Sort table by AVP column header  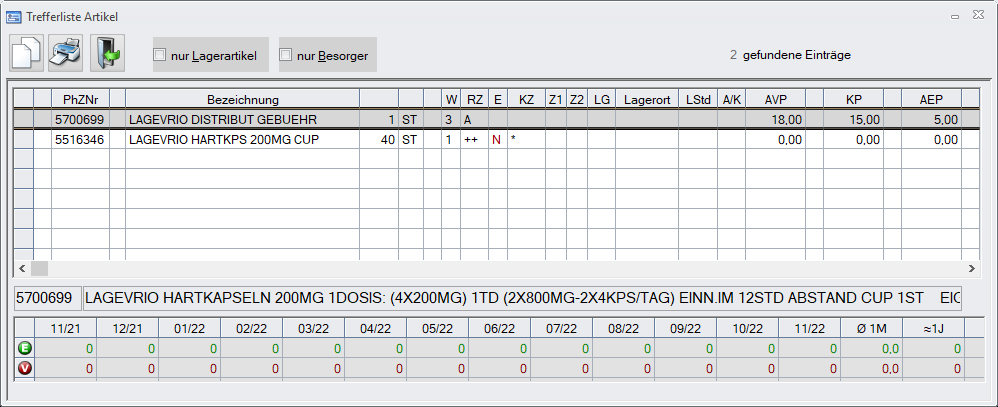coord(775,99)
